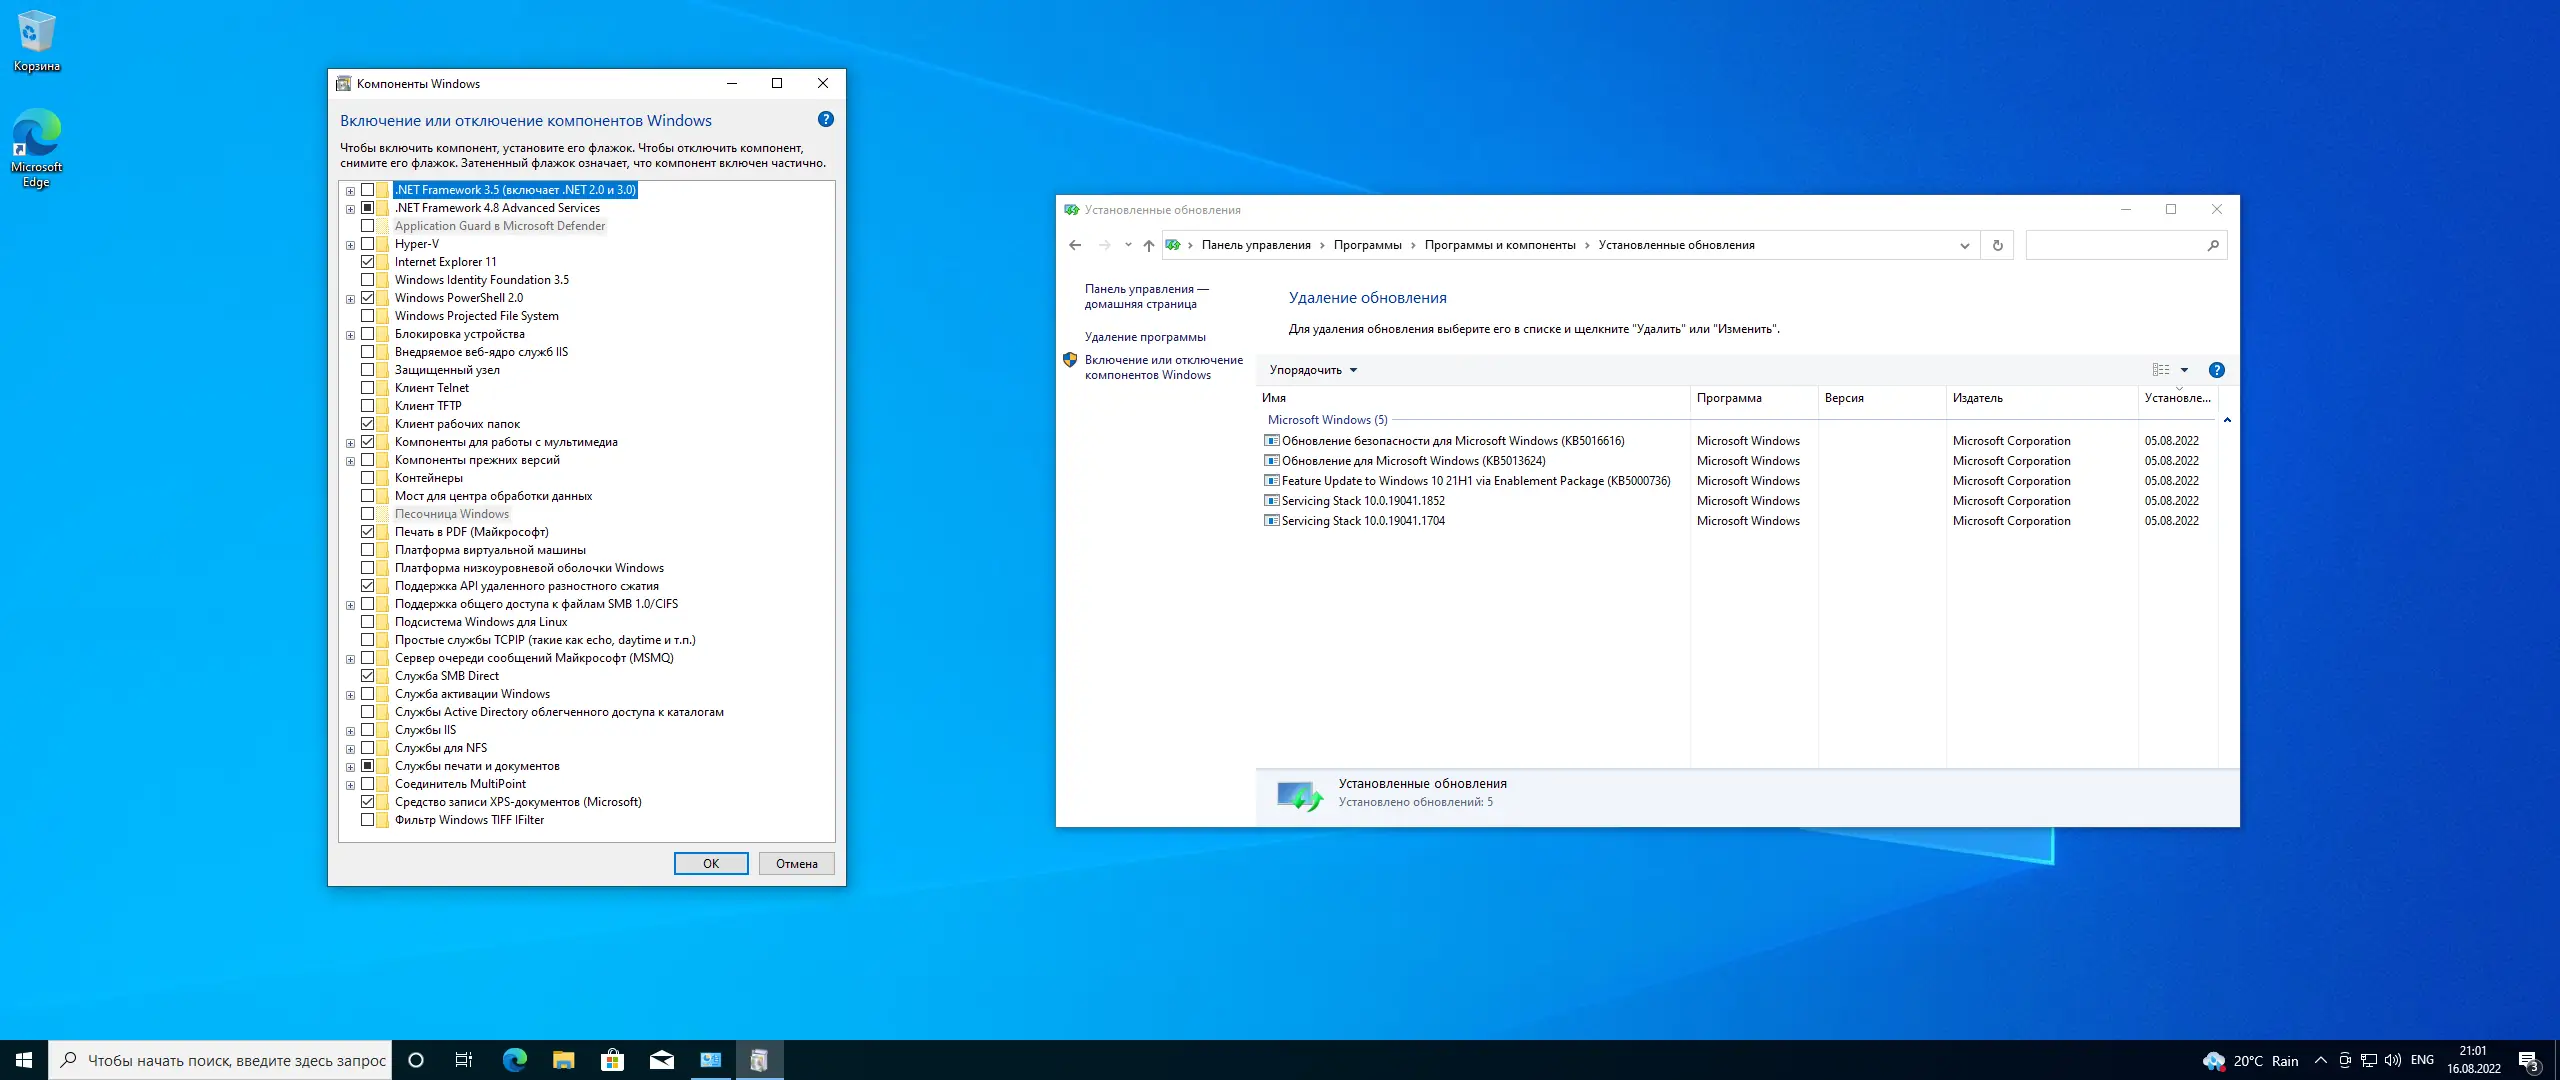Check the Hyper-V component checkbox
Image resolution: width=2560 pixels, height=1080 pixels.
[x=368, y=244]
